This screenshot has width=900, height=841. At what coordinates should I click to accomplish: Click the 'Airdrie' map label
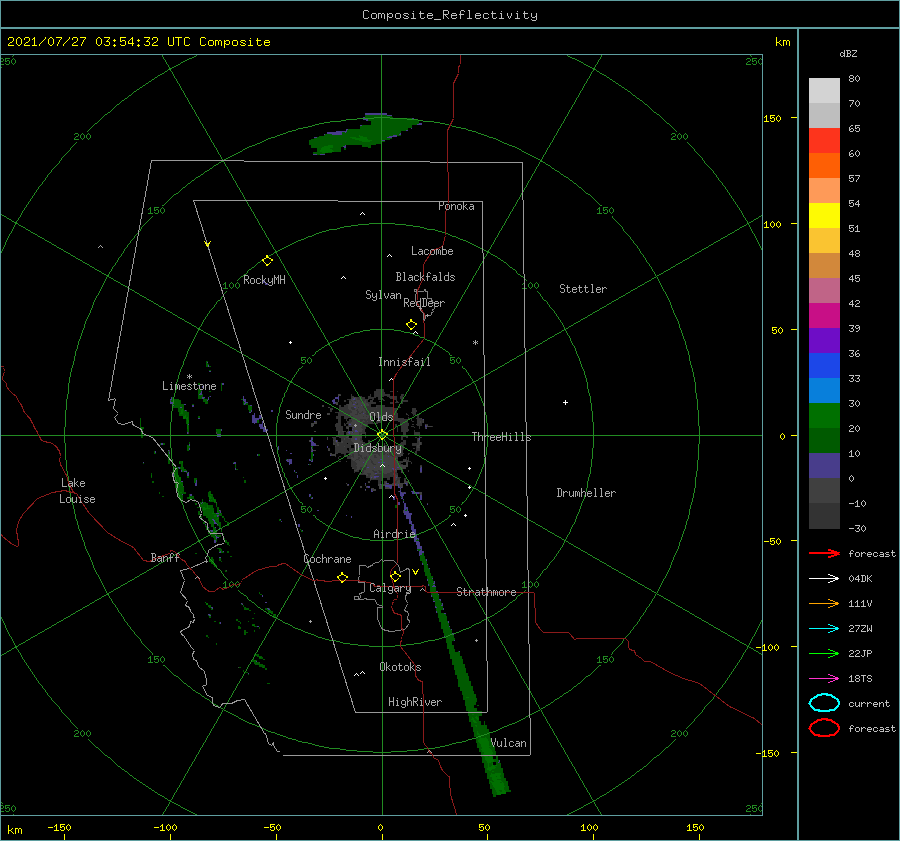(394, 534)
